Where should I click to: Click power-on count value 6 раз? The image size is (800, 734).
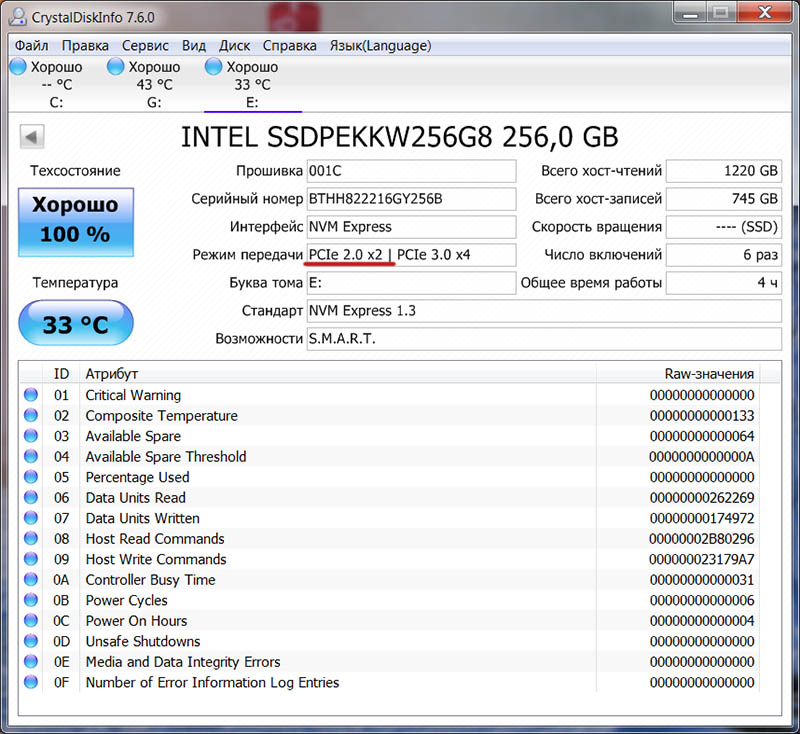coord(723,255)
